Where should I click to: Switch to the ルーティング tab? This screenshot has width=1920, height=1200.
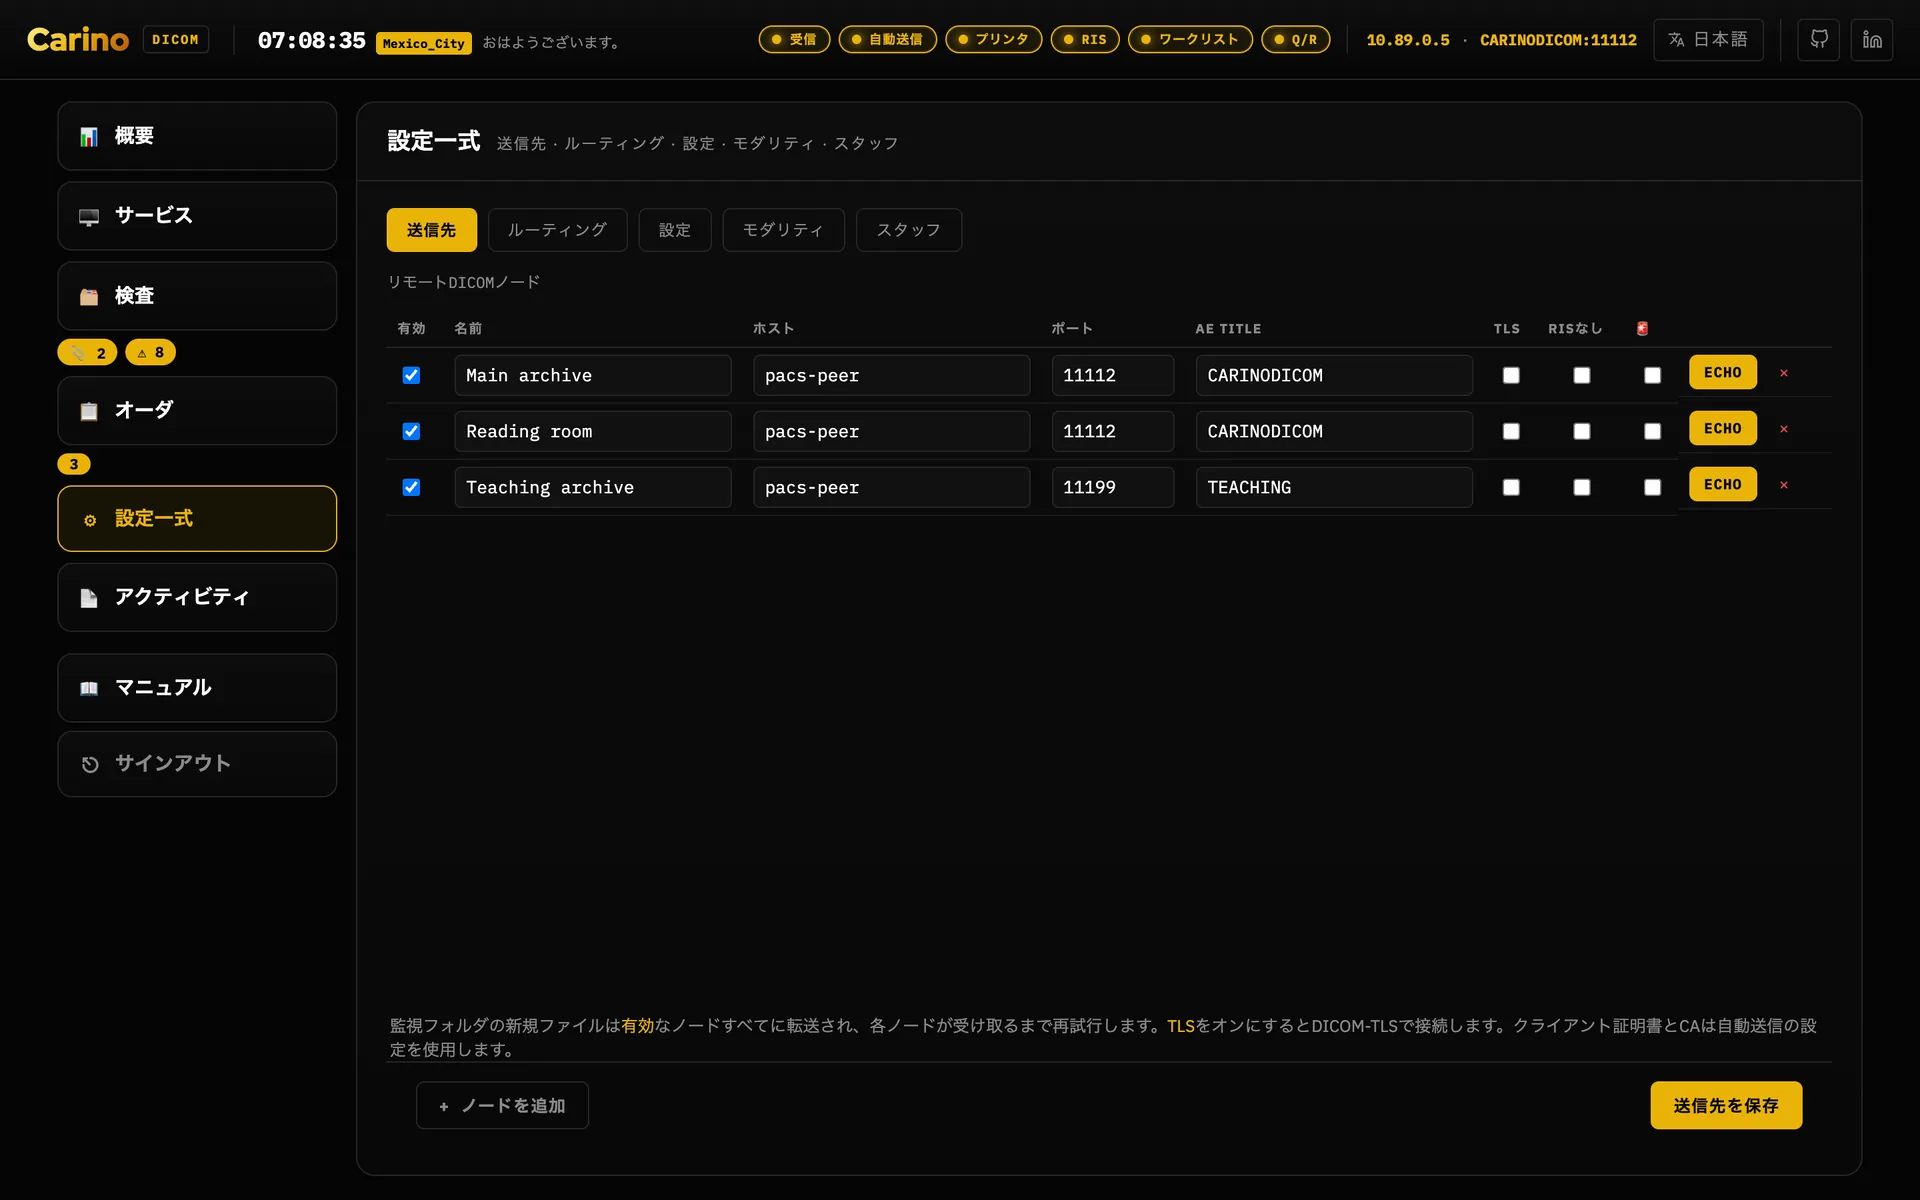point(557,230)
